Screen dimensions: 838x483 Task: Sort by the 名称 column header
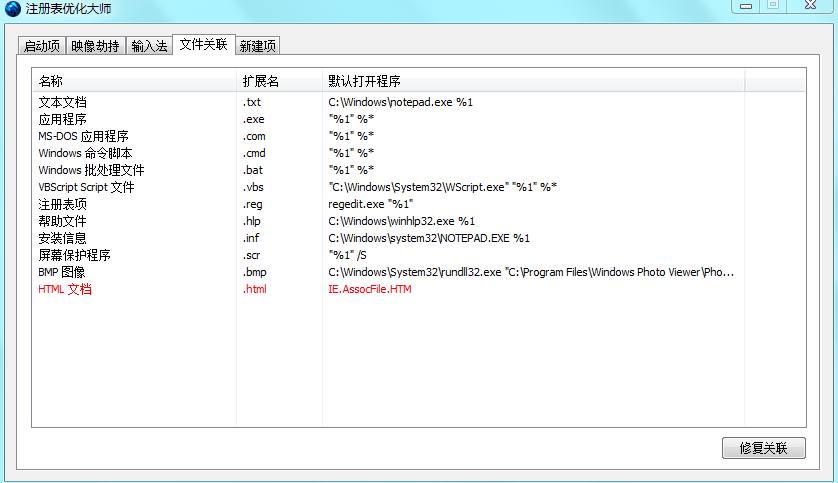(134, 81)
